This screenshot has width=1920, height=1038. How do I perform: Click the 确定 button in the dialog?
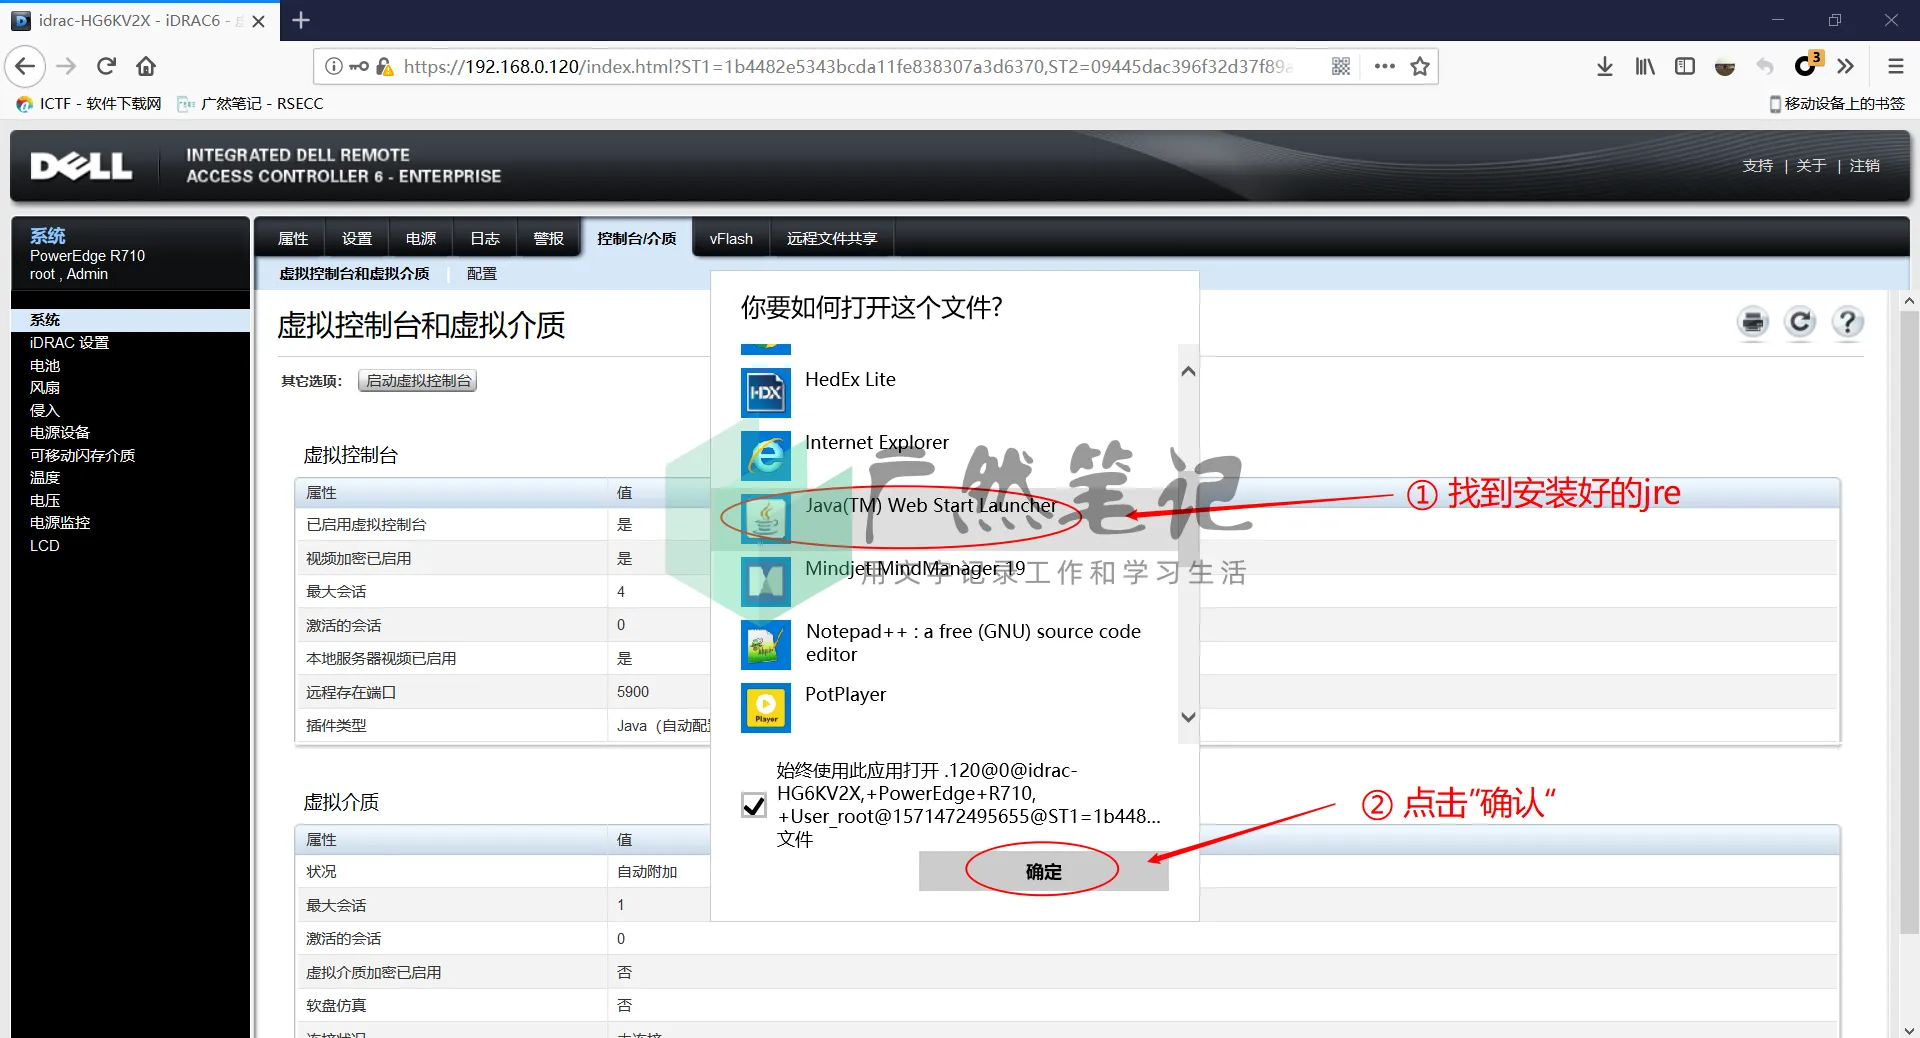(x=1043, y=871)
